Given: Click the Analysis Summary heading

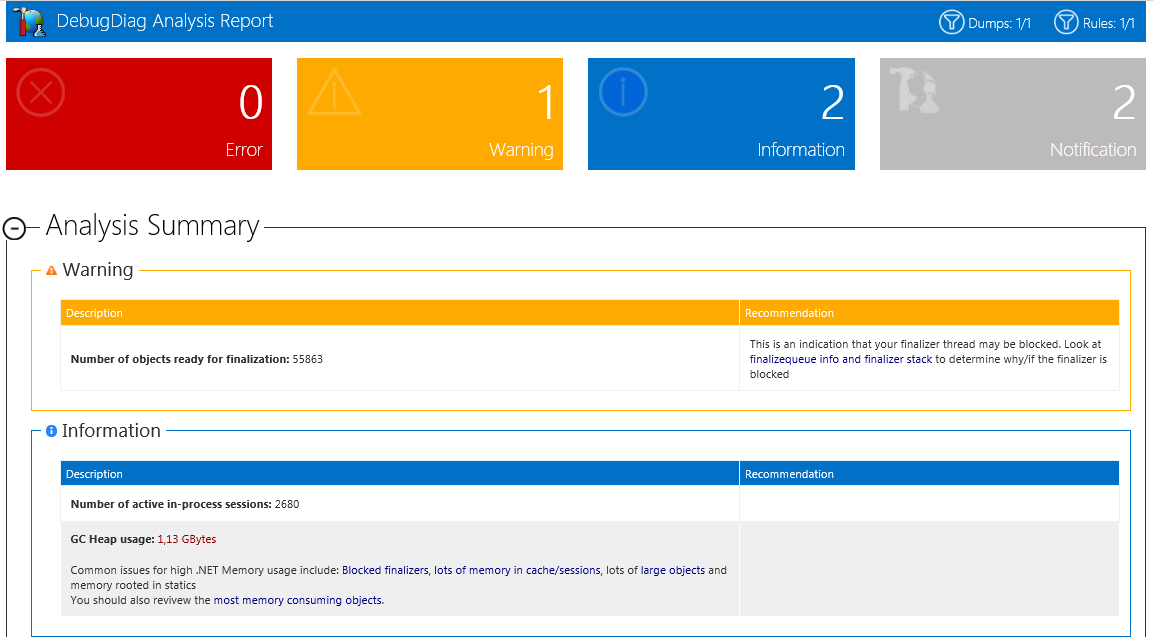Looking at the screenshot, I should pyautogui.click(x=152, y=226).
